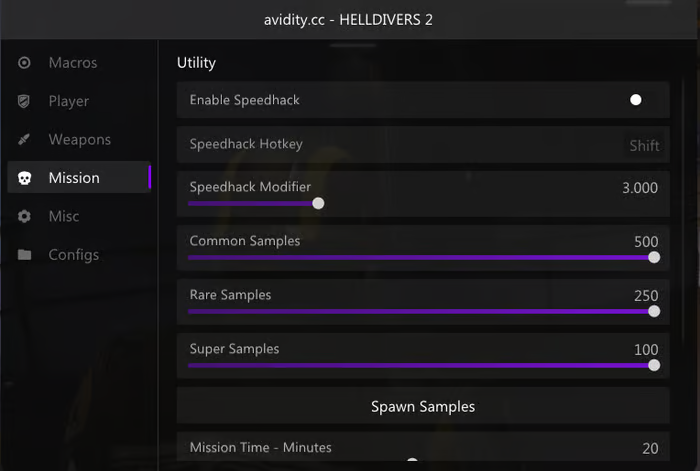The image size is (700, 471).
Task: Click the Speedhack Modifier slider handle
Action: point(318,203)
